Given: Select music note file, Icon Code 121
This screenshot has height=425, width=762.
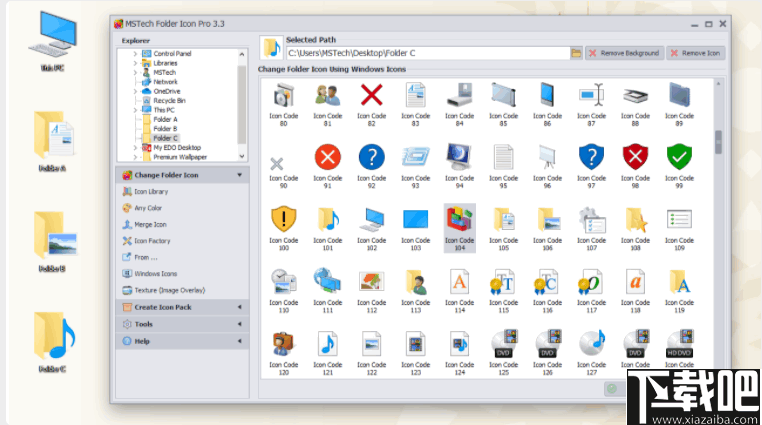Looking at the screenshot, I should click(x=328, y=344).
